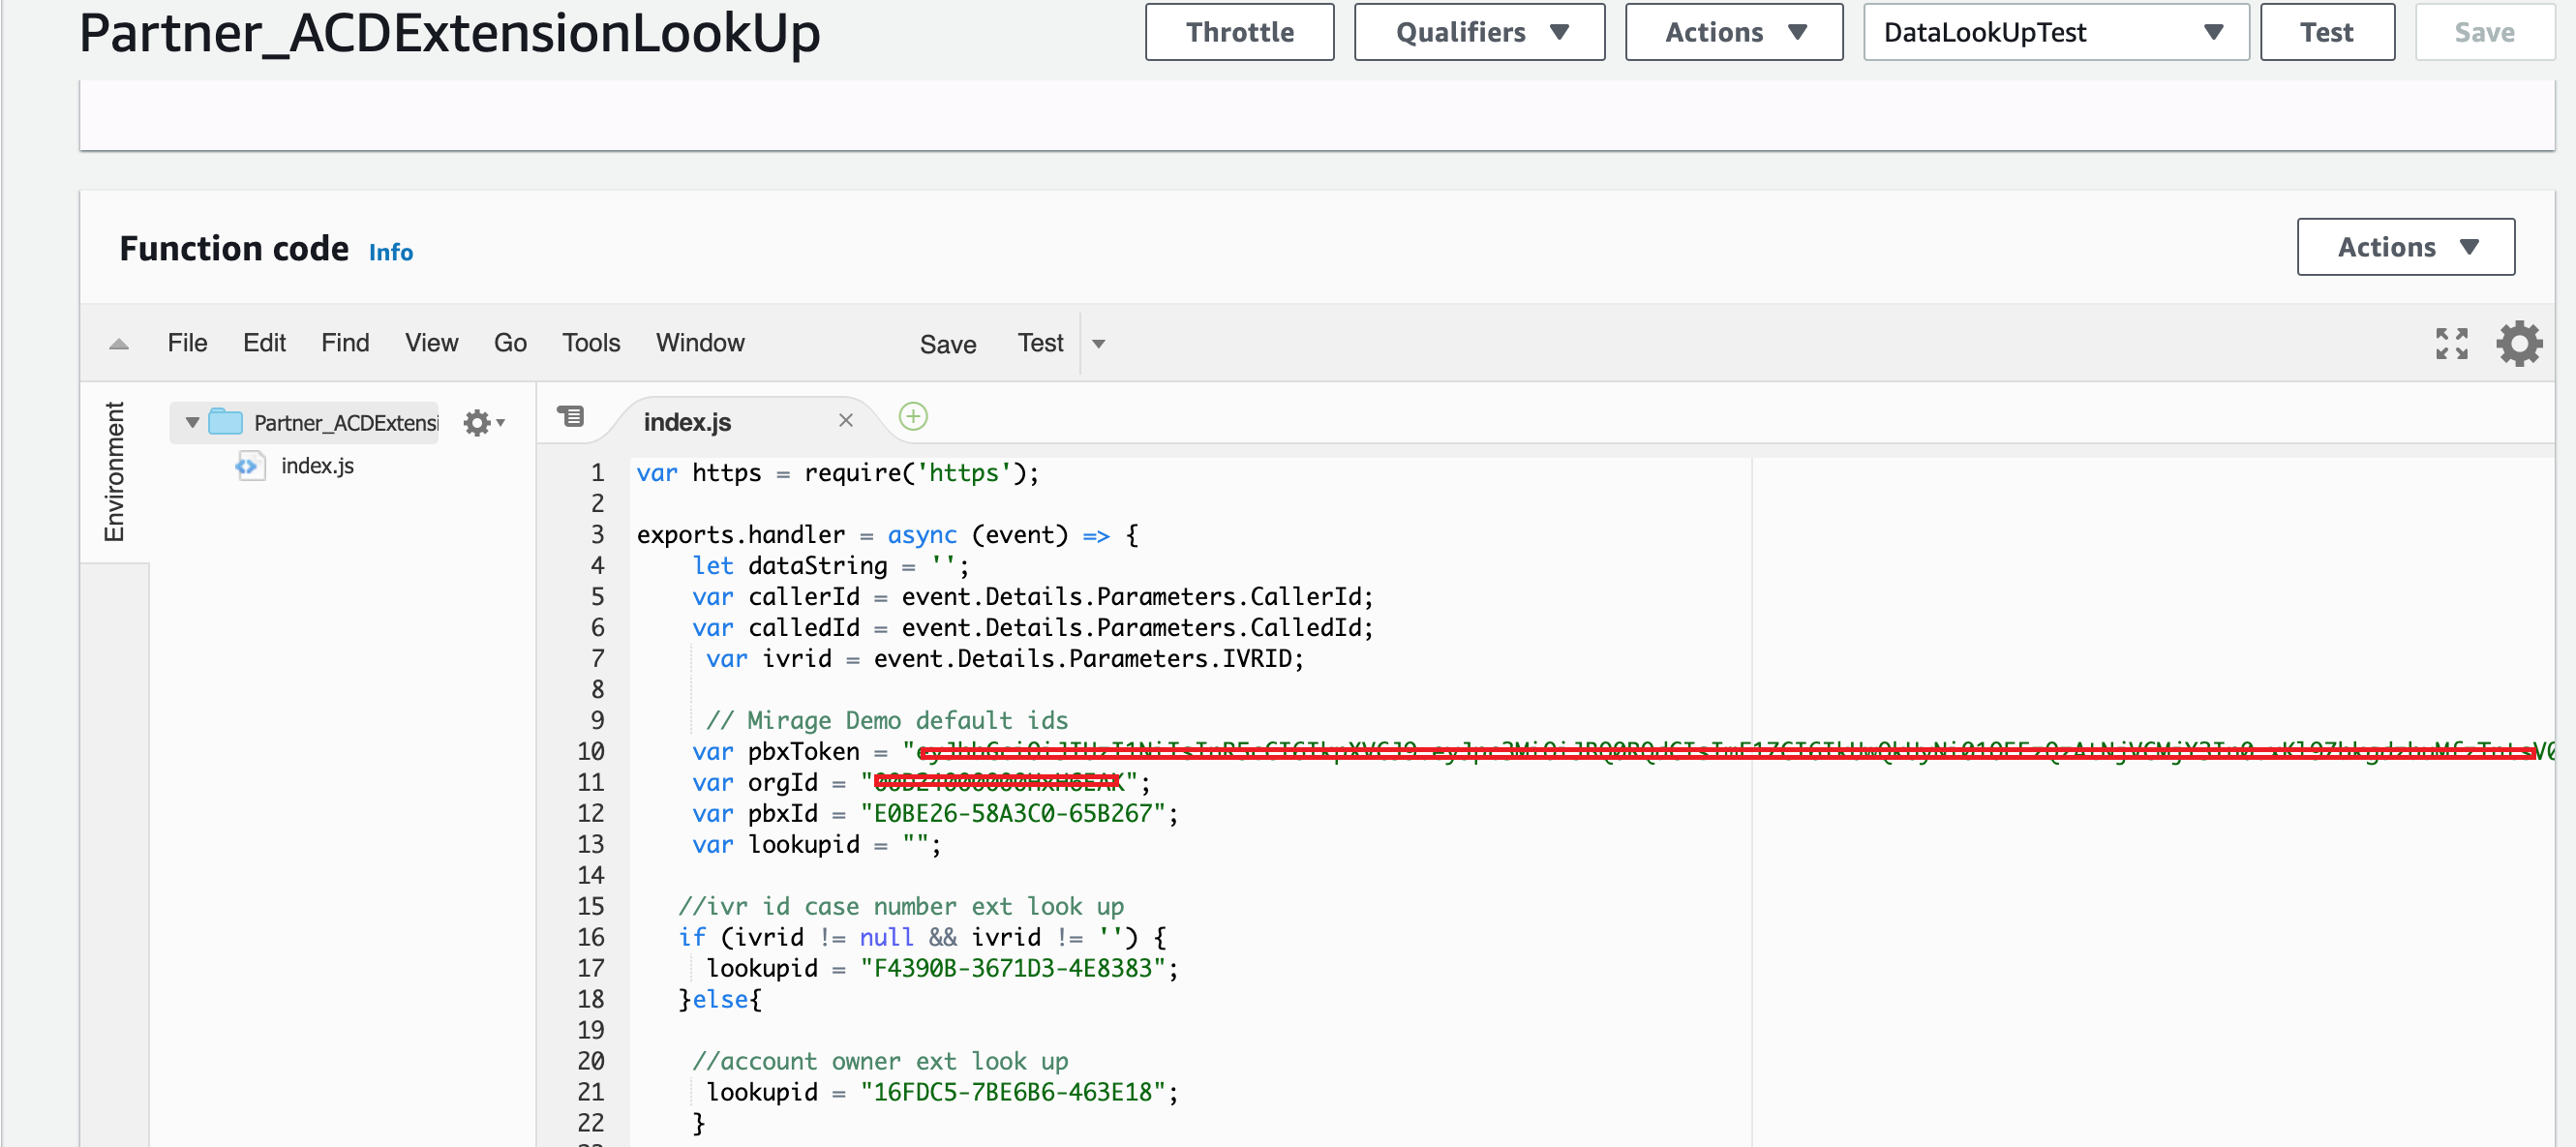This screenshot has height=1147, width=2576.
Task: Click Partner_ACDExtensionLookUp page title
Action: click(x=449, y=33)
